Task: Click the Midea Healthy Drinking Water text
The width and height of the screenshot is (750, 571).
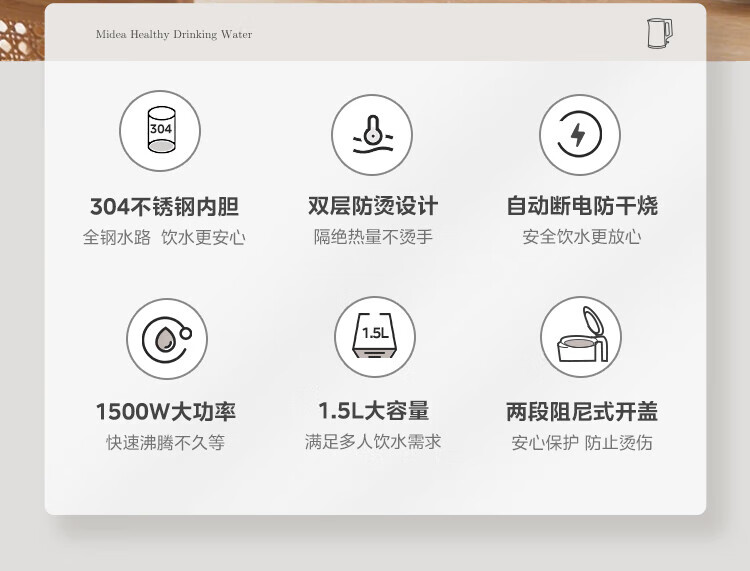Action: [174, 34]
